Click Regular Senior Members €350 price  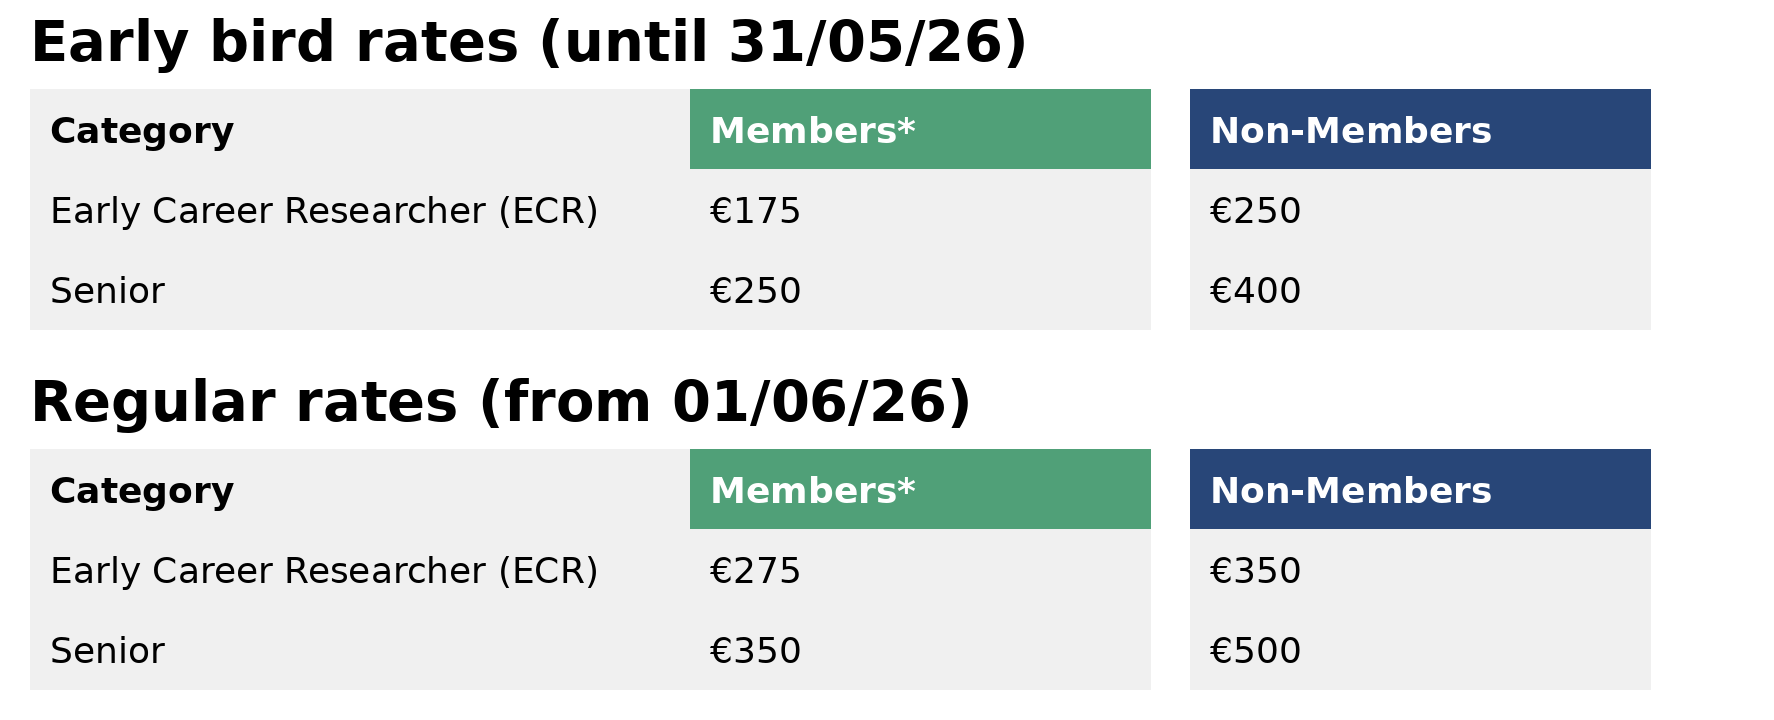755,651
